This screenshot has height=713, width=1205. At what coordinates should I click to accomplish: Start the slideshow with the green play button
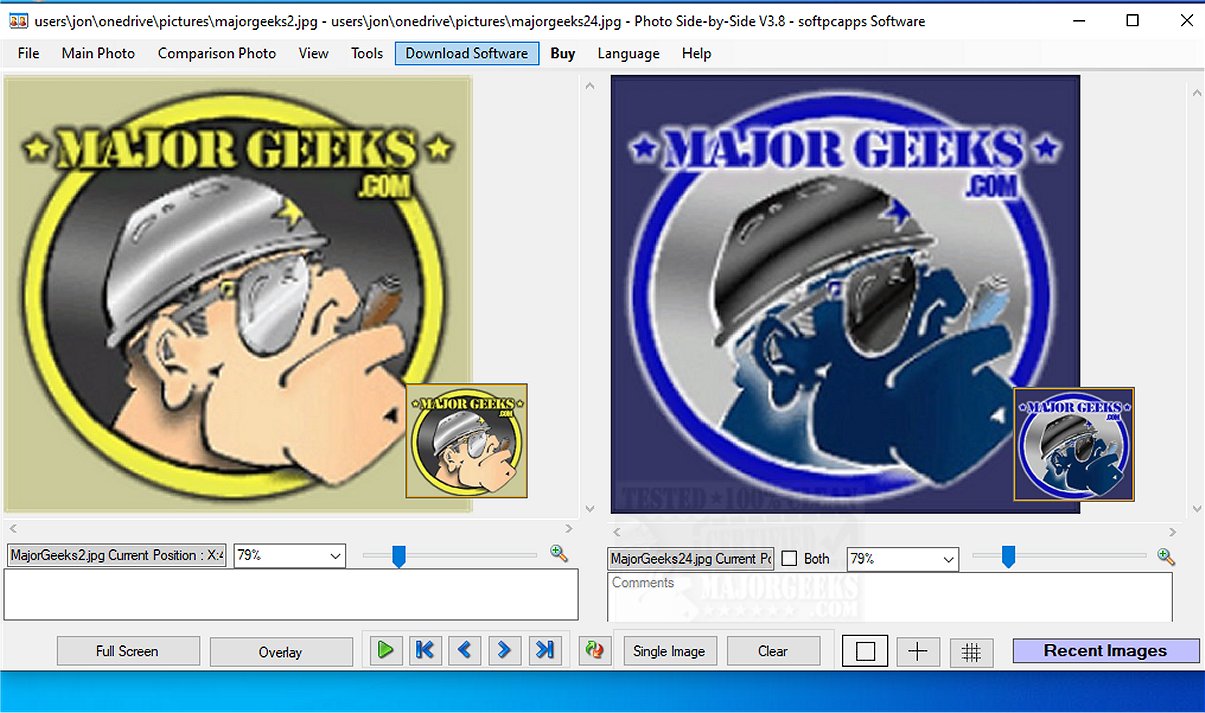(385, 650)
